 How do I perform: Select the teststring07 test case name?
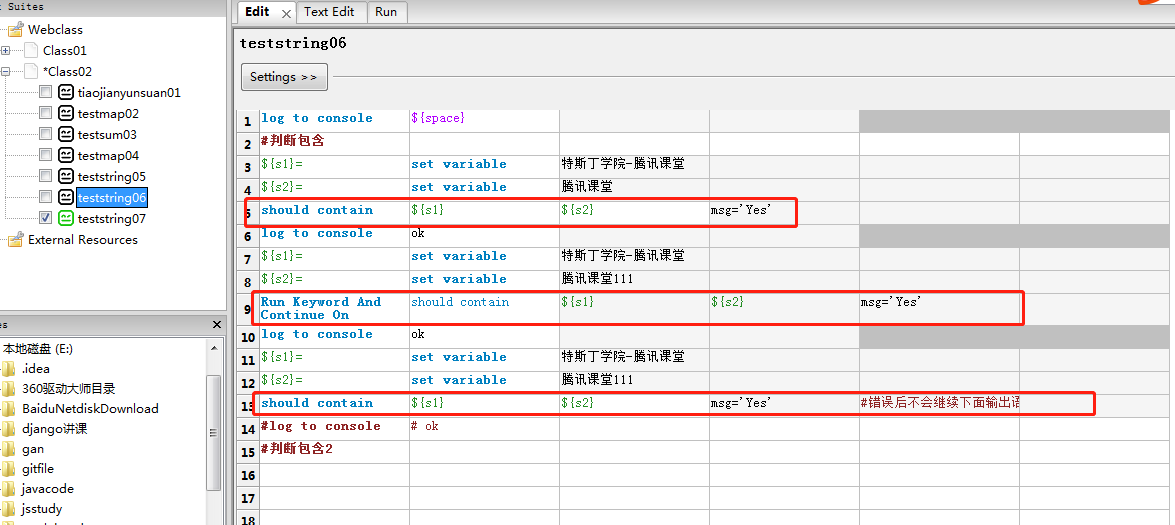pos(112,219)
